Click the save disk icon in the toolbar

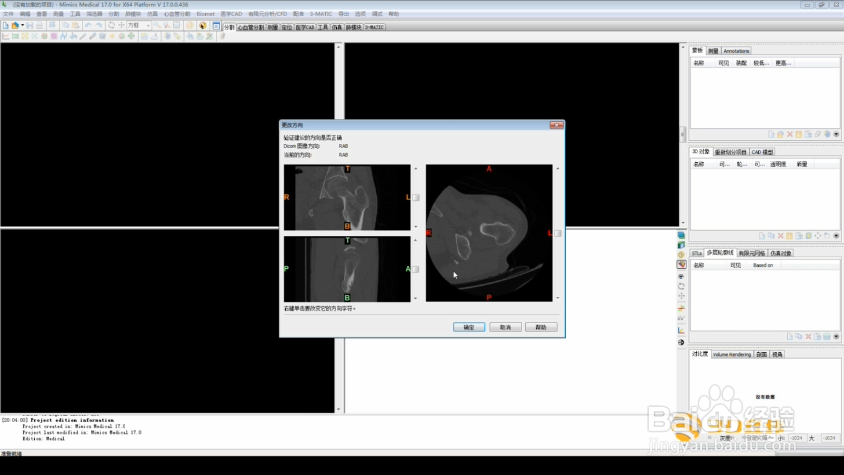(x=30, y=25)
